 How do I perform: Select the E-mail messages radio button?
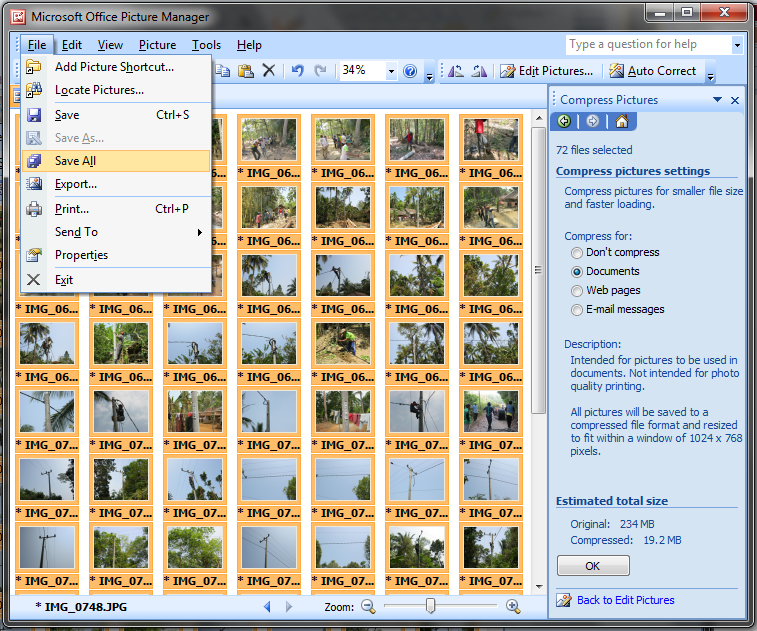576,309
